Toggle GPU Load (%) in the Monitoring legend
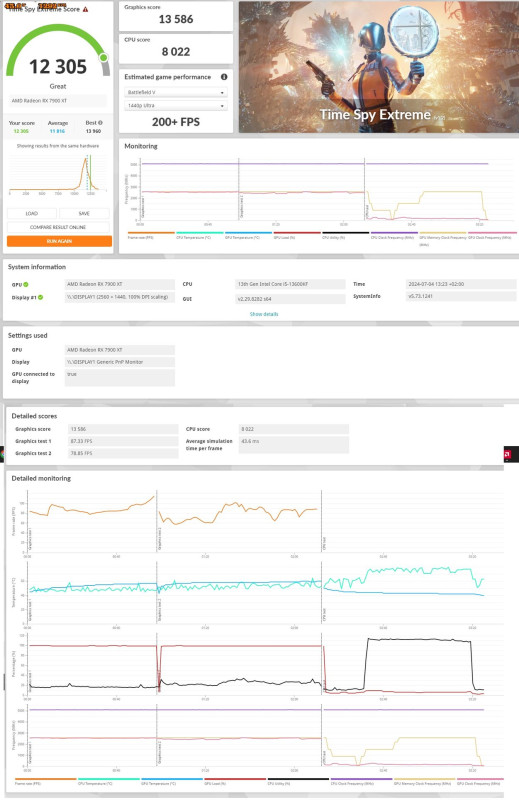This screenshot has width=519, height=800. point(296,235)
